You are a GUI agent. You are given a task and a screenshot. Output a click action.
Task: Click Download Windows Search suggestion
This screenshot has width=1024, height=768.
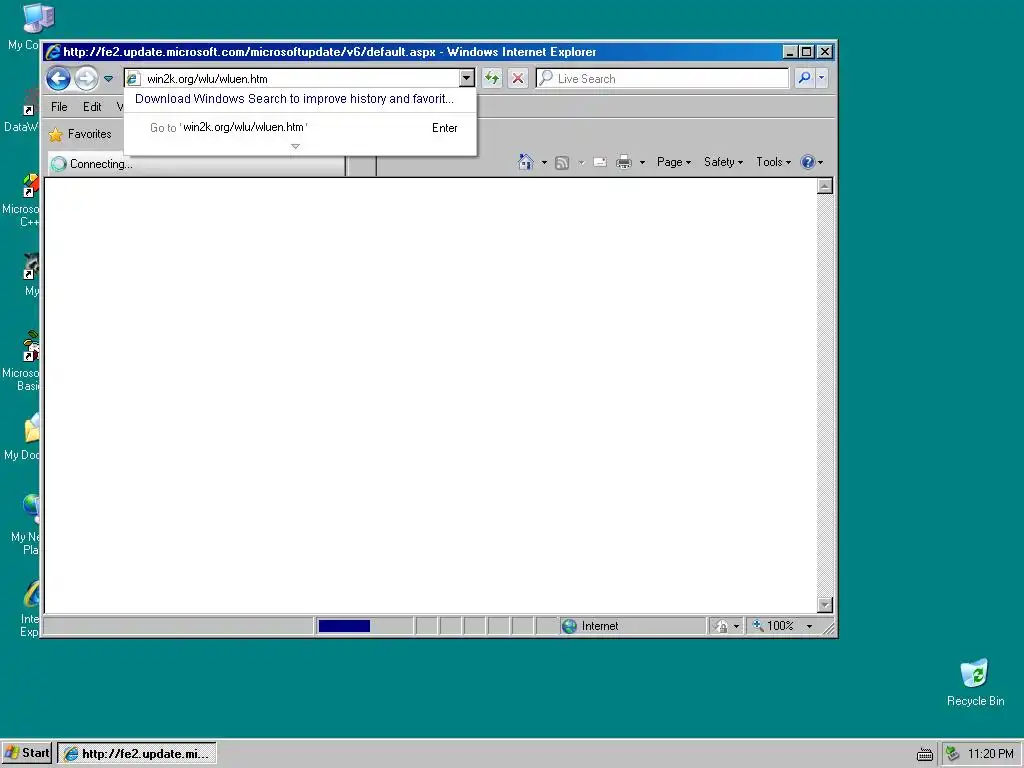coord(294,99)
